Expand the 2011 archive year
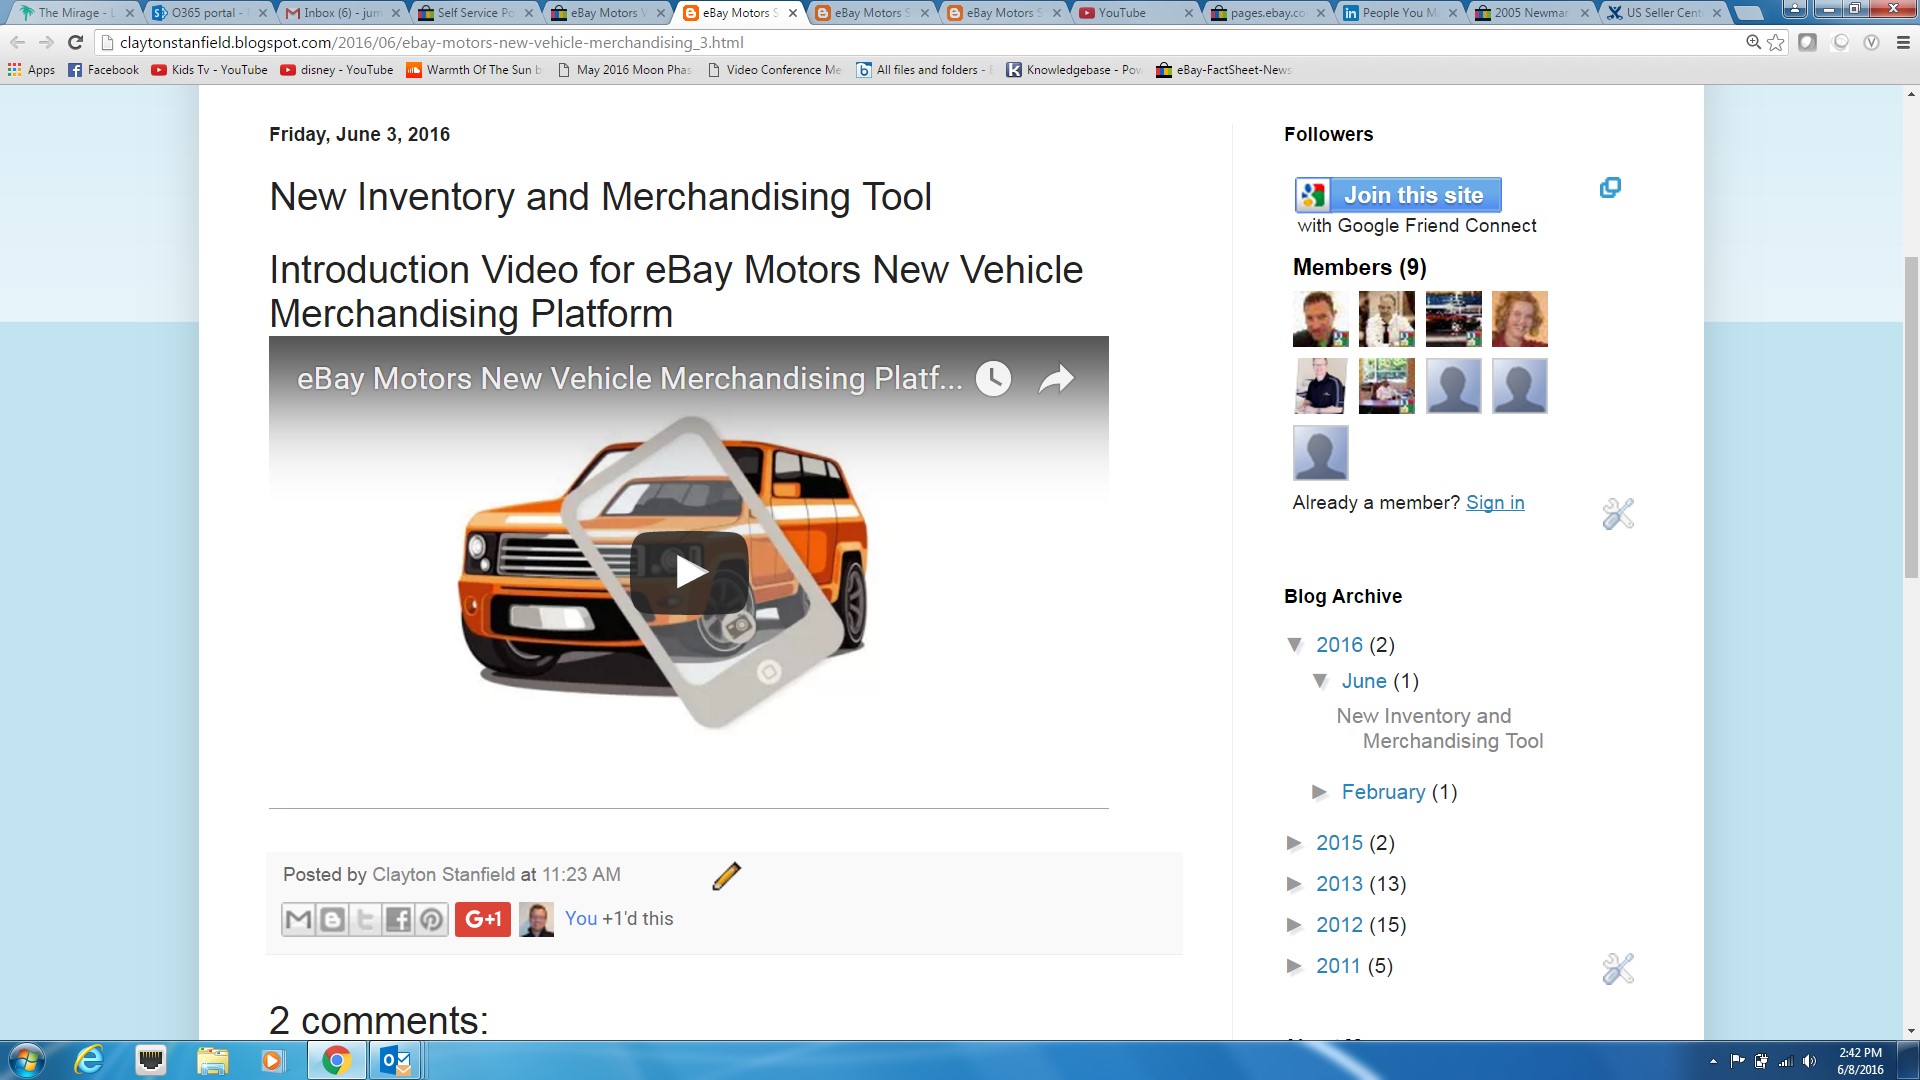 click(1295, 966)
